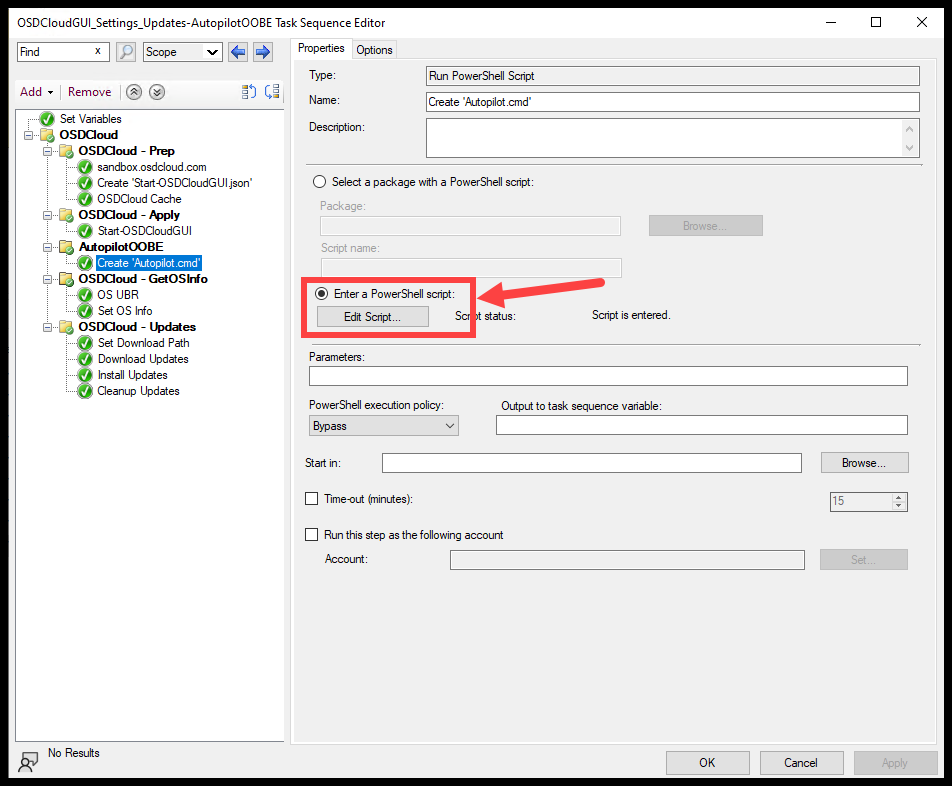This screenshot has height=786, width=952.
Task: Check 'Run this step as the following account'
Action: click(312, 534)
